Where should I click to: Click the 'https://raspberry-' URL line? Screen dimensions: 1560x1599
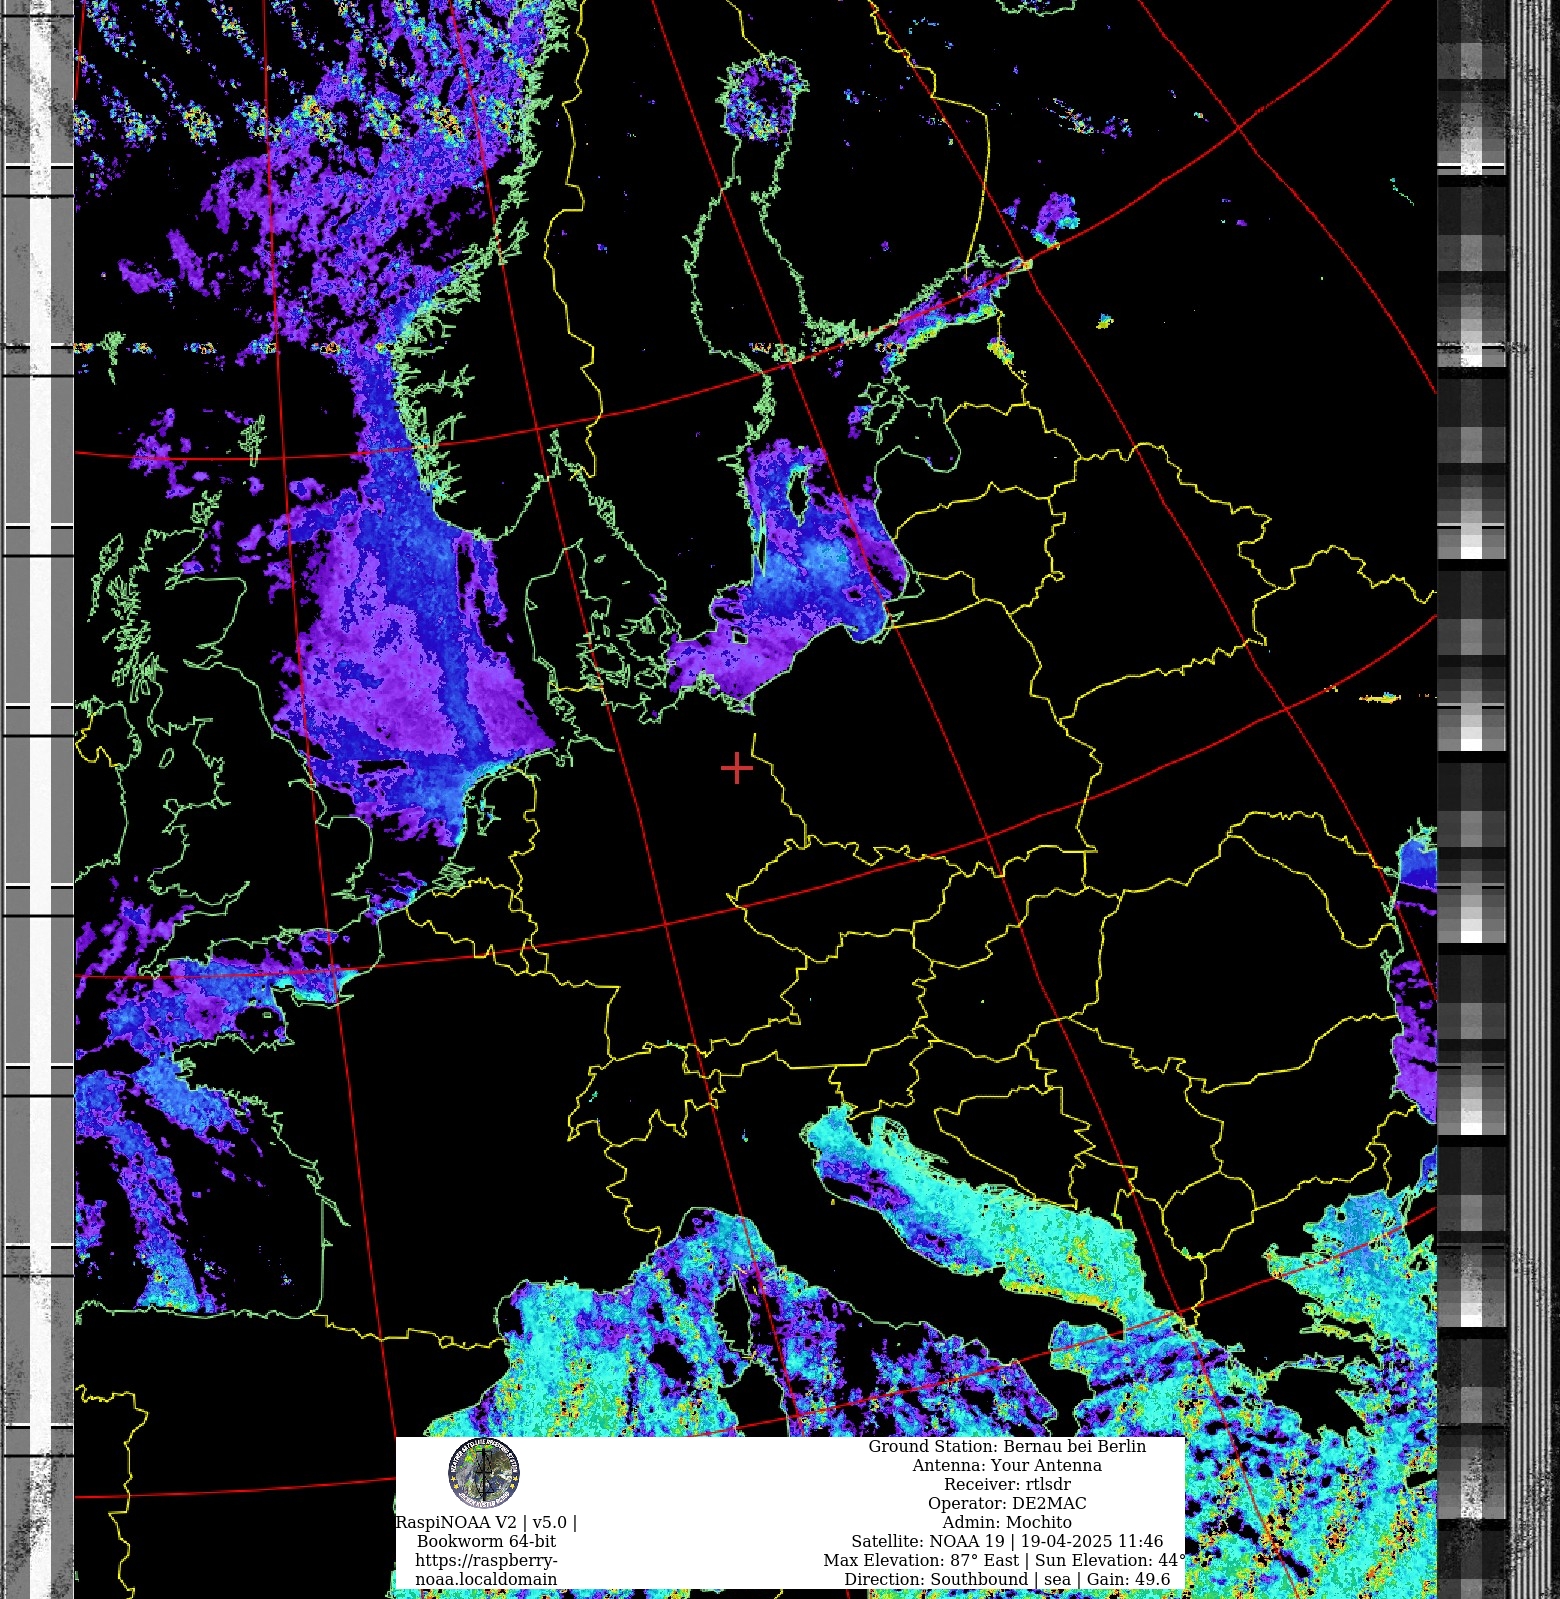pyautogui.click(x=486, y=1560)
